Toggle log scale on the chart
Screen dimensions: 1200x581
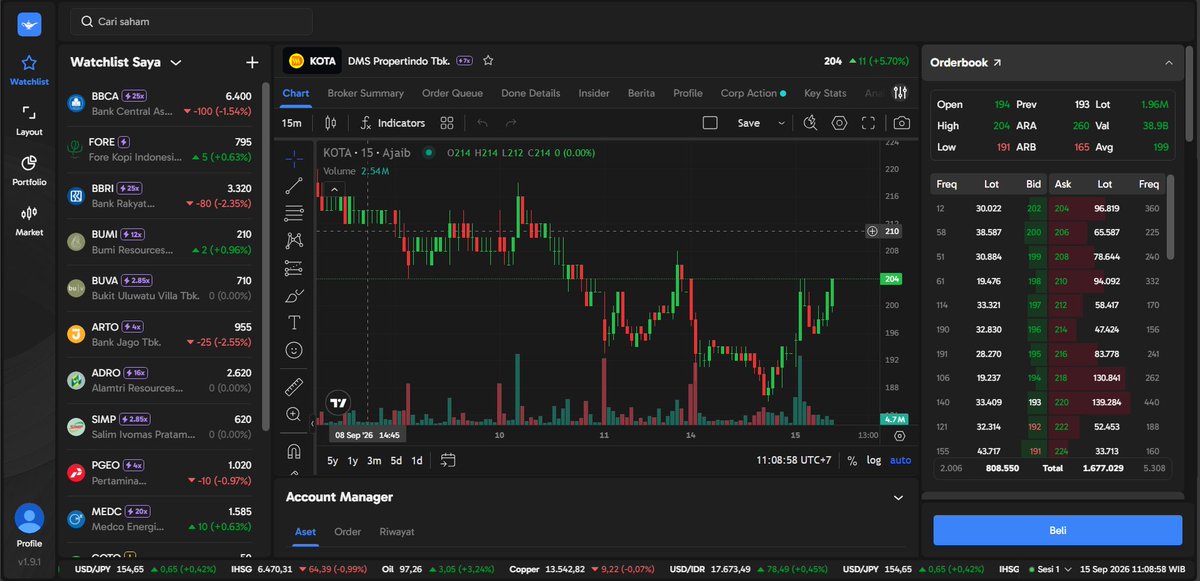(874, 461)
